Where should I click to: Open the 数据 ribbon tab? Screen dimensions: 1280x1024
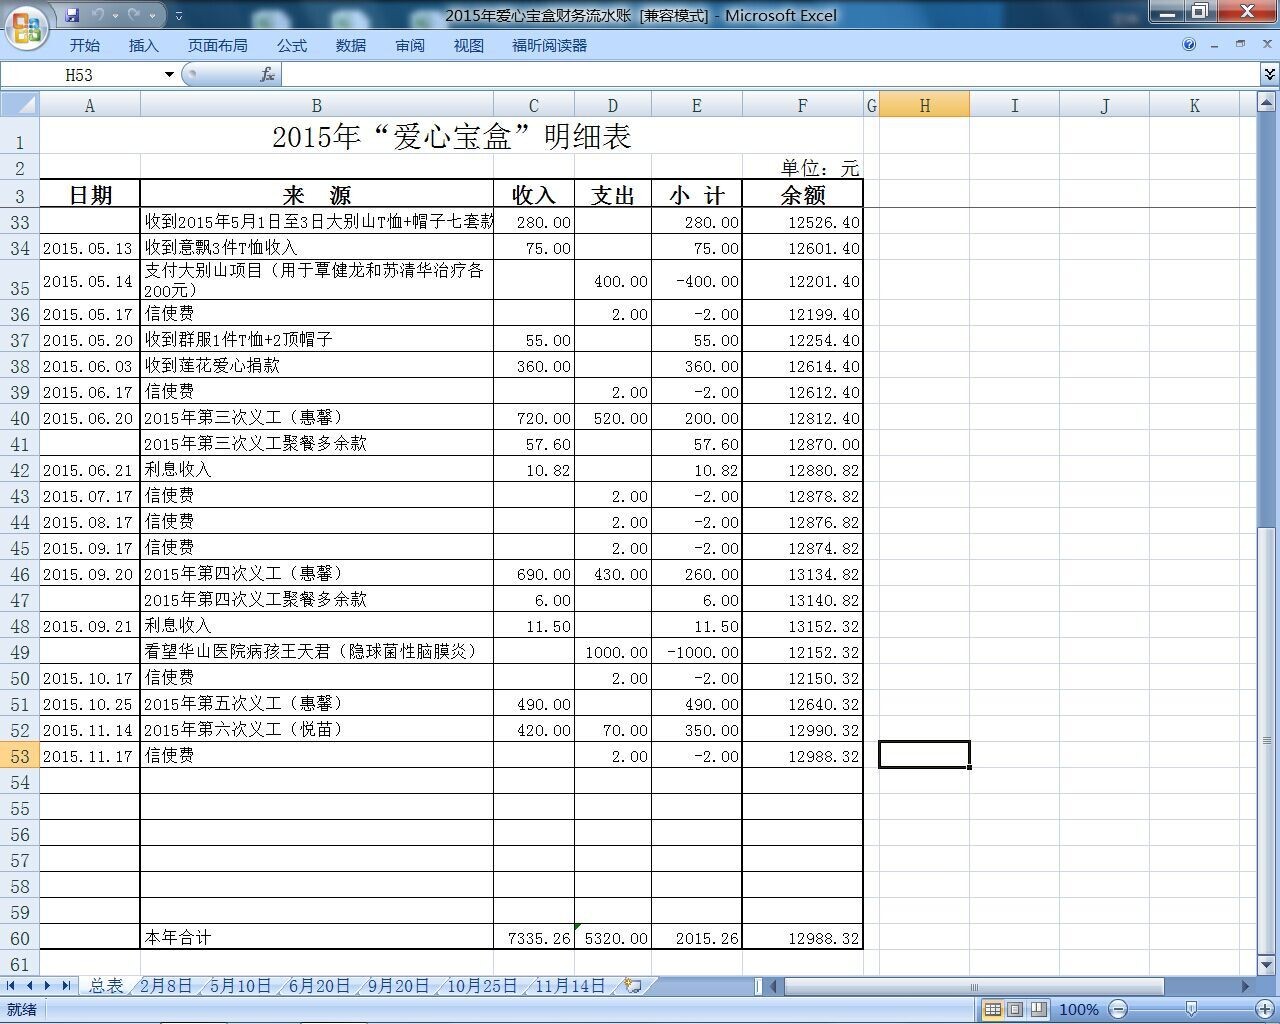[350, 45]
